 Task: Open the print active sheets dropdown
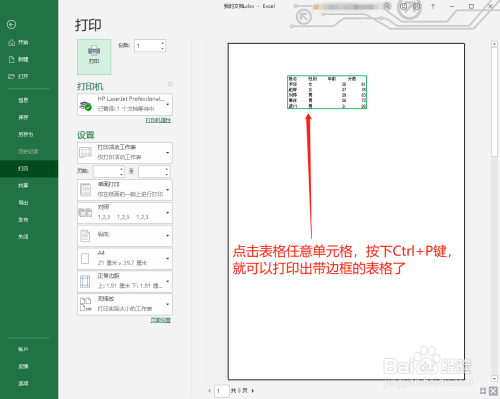pyautogui.click(x=125, y=153)
